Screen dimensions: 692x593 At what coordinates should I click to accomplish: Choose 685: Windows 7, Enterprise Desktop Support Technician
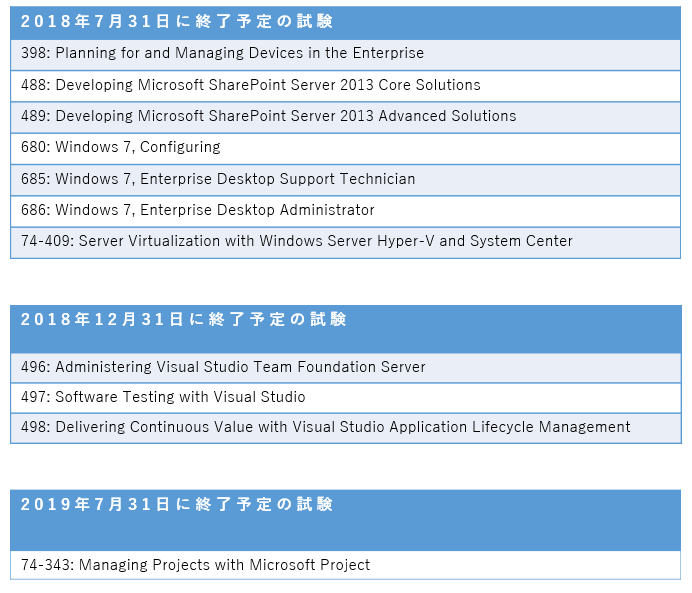(x=346, y=180)
